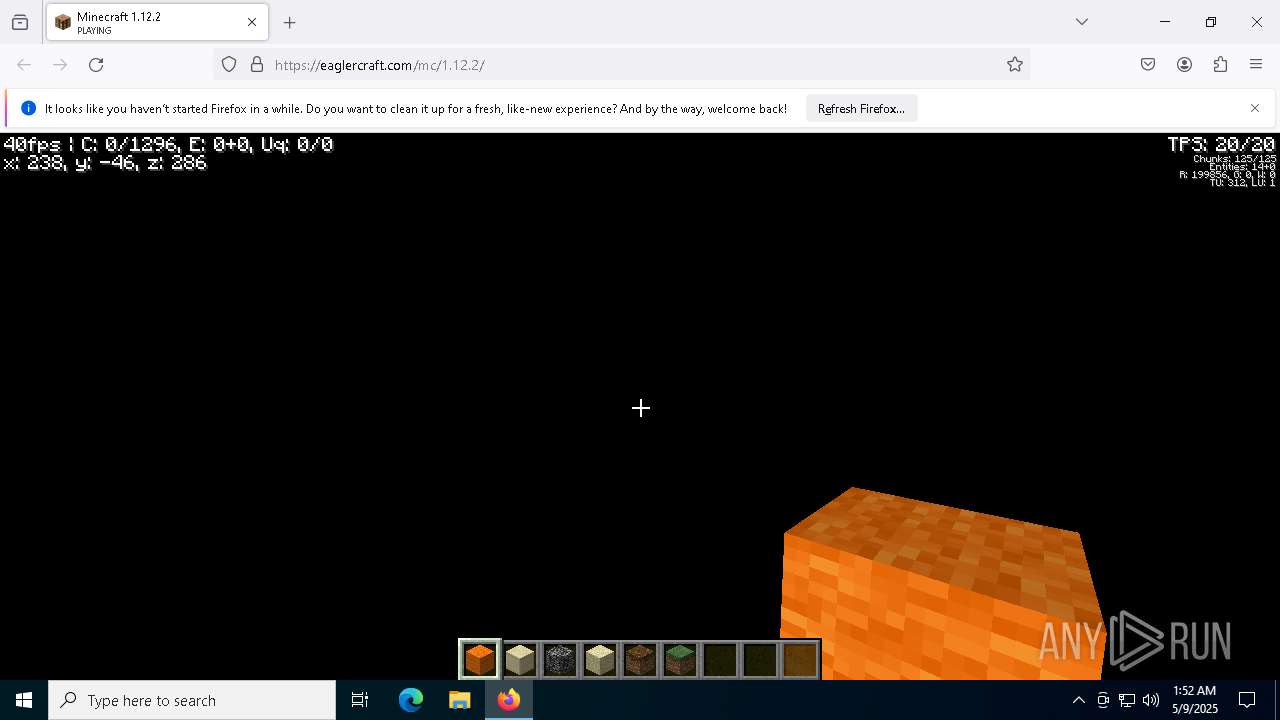Select the grass block hotbar slot
This screenshot has width=1280, height=720.
680,660
